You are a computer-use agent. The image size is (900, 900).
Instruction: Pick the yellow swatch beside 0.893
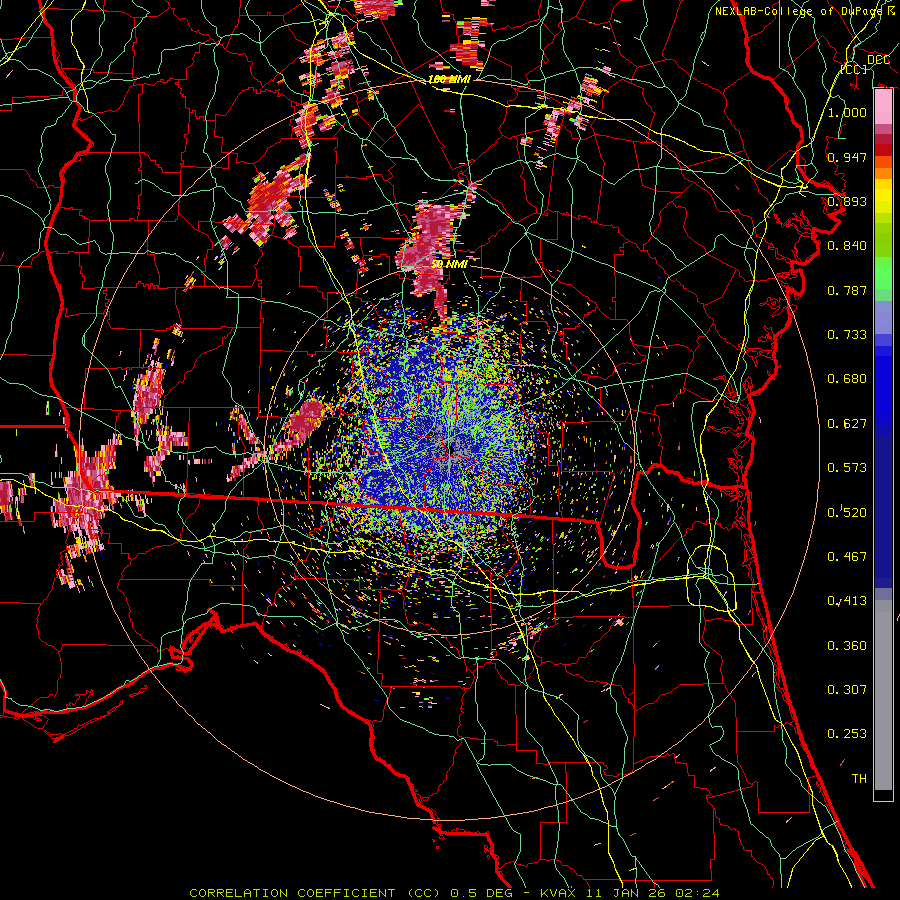point(883,201)
